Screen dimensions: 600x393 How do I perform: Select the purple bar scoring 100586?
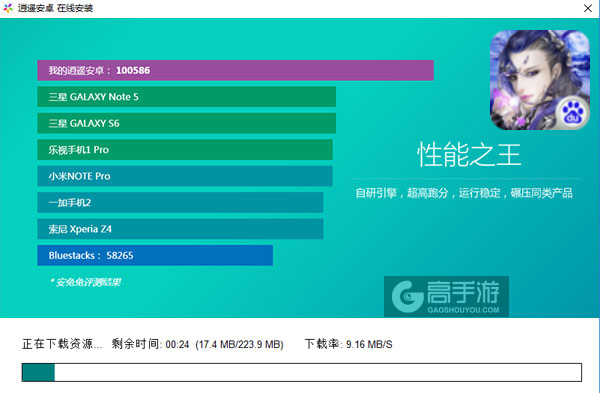(235, 70)
